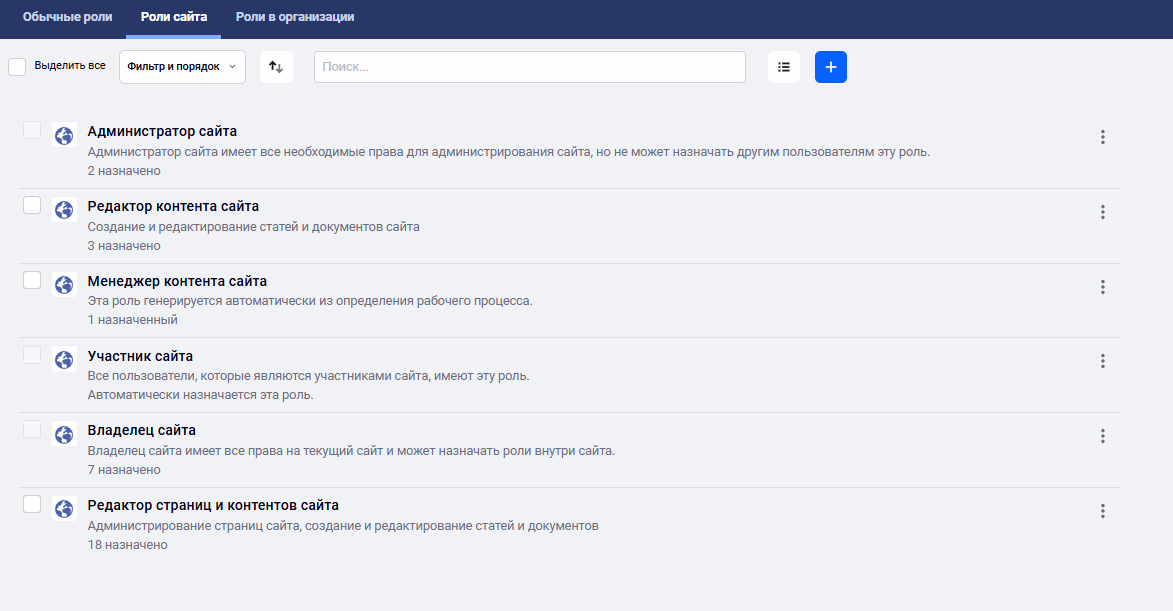This screenshot has width=1173, height=611.
Task: Open the Администратор сайта role title
Action: [162, 131]
